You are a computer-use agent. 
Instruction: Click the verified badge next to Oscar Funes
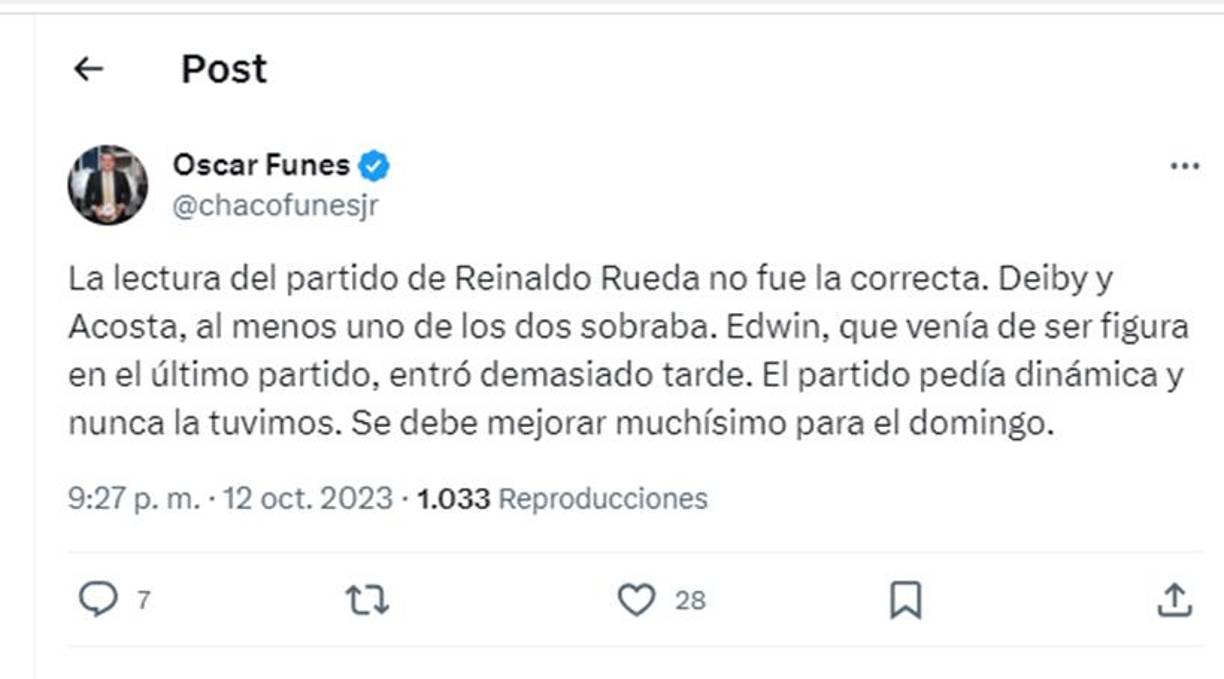[374, 165]
